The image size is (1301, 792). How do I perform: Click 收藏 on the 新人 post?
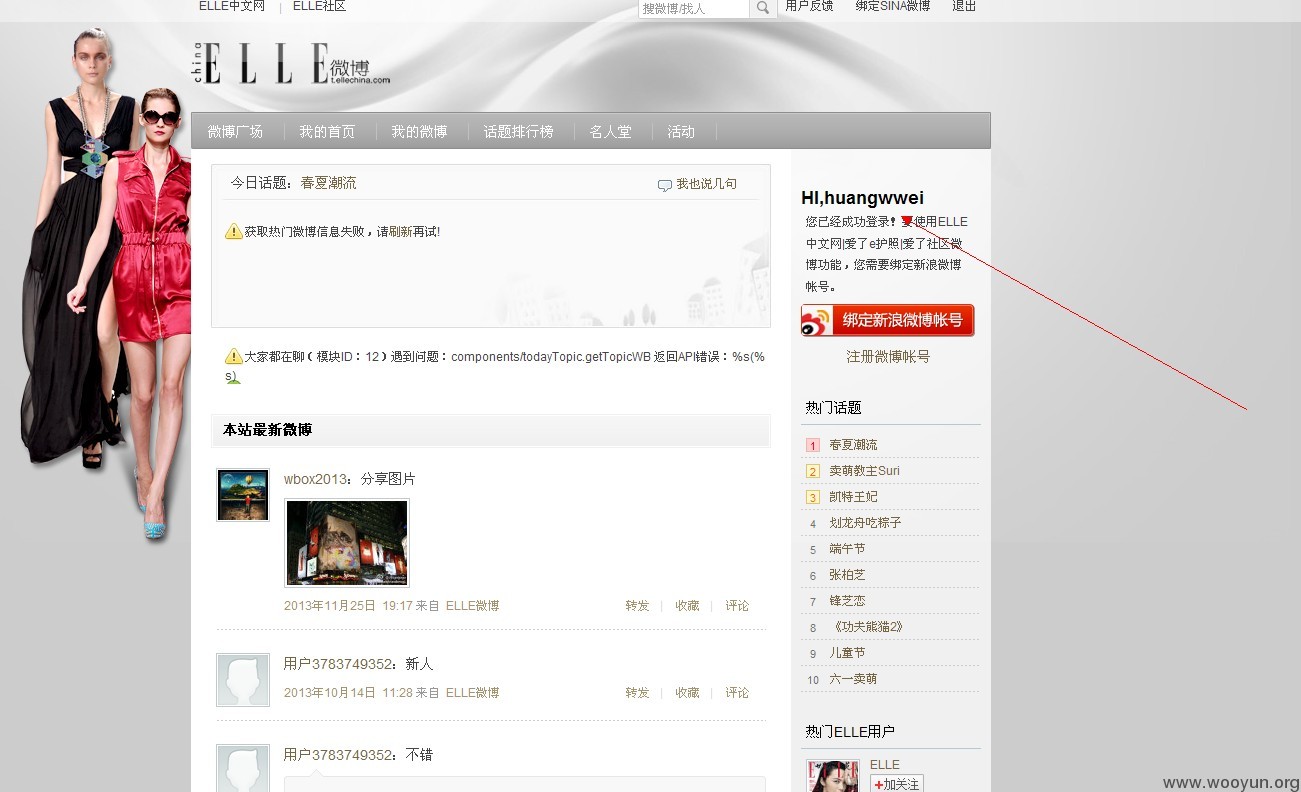[687, 693]
